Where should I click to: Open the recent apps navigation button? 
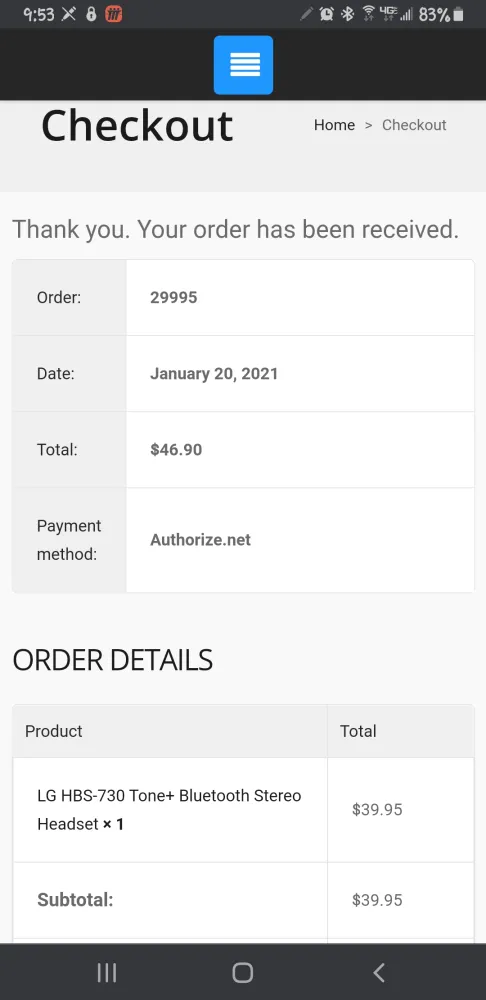tap(107, 973)
